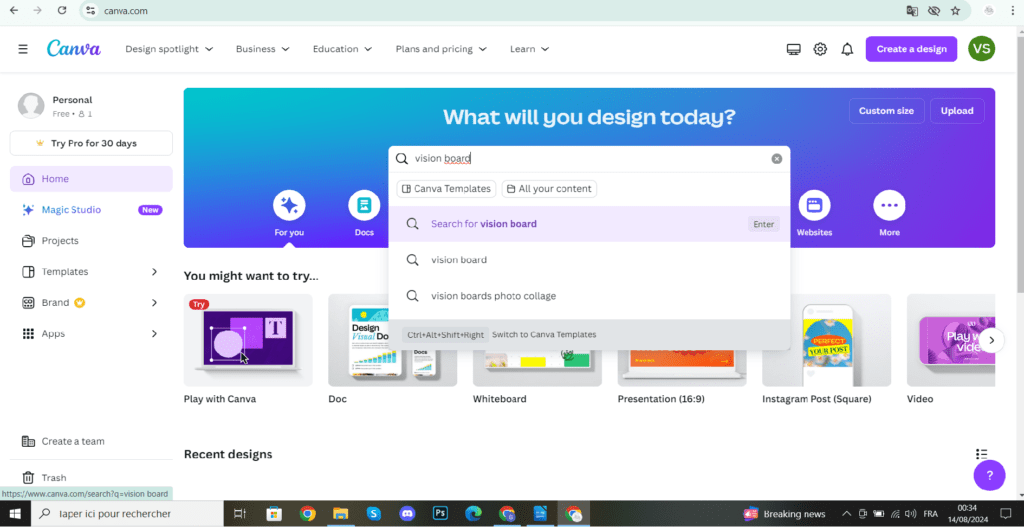Filter search by All your content
Viewport: 1024px width, 527px height.
(x=549, y=189)
